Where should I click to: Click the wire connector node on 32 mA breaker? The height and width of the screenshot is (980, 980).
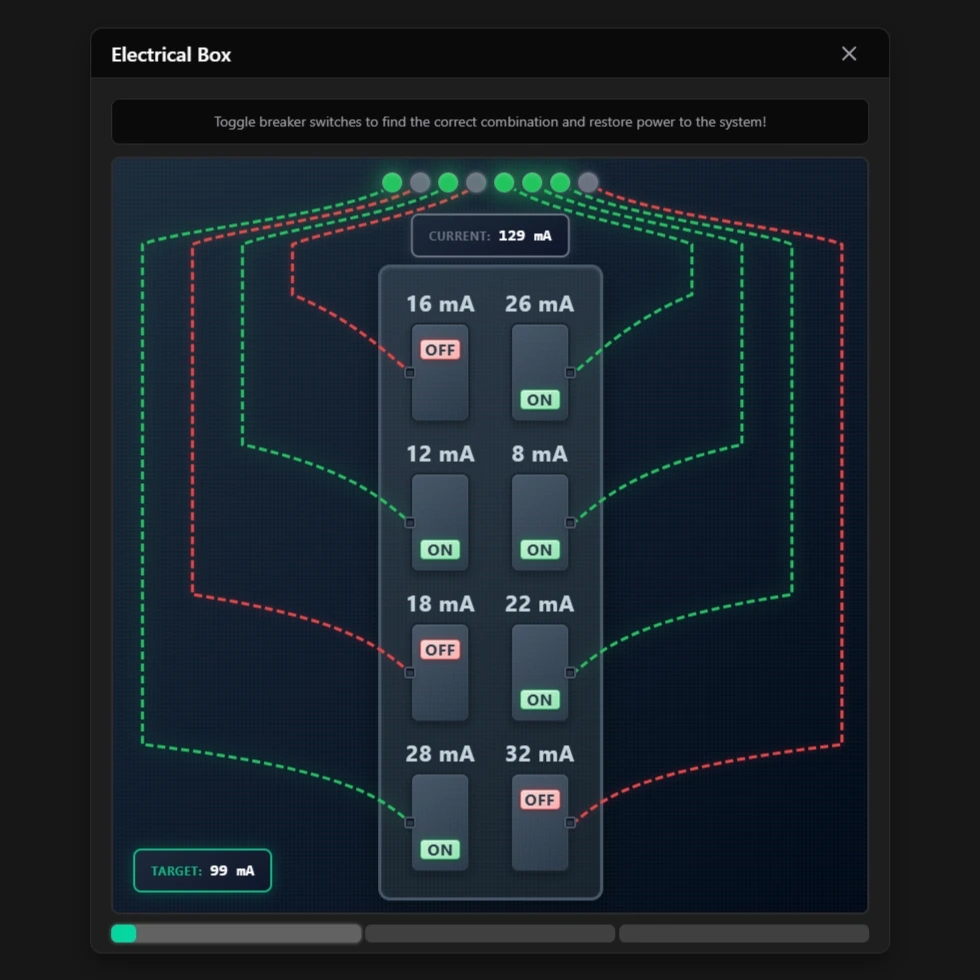tap(570, 823)
